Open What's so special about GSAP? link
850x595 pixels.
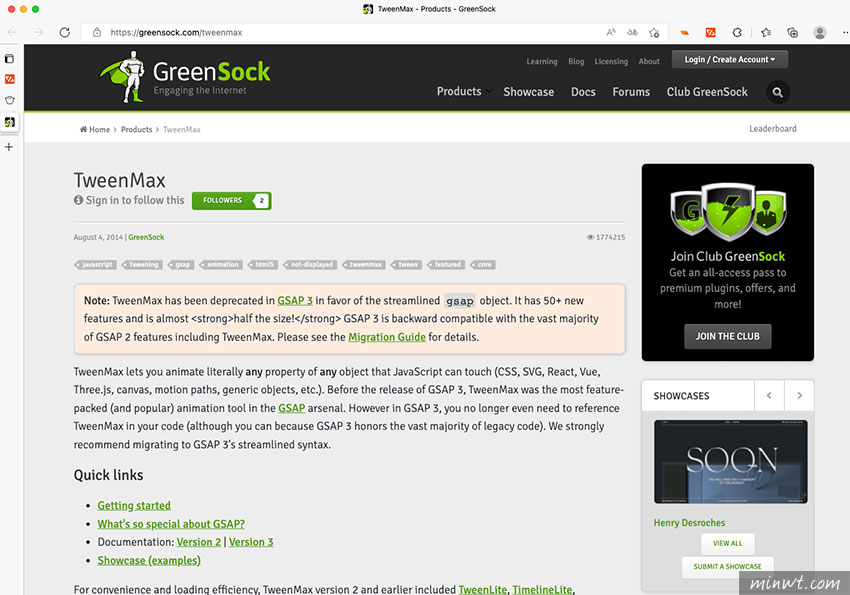click(x=171, y=524)
